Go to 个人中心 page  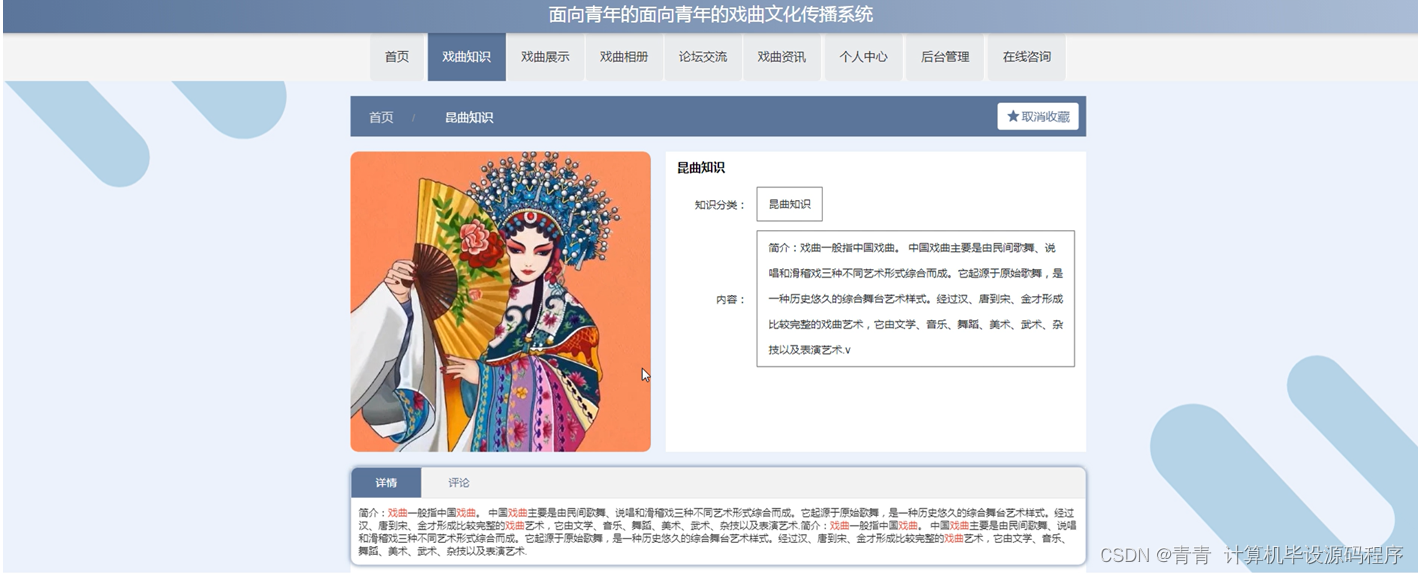tap(863, 57)
